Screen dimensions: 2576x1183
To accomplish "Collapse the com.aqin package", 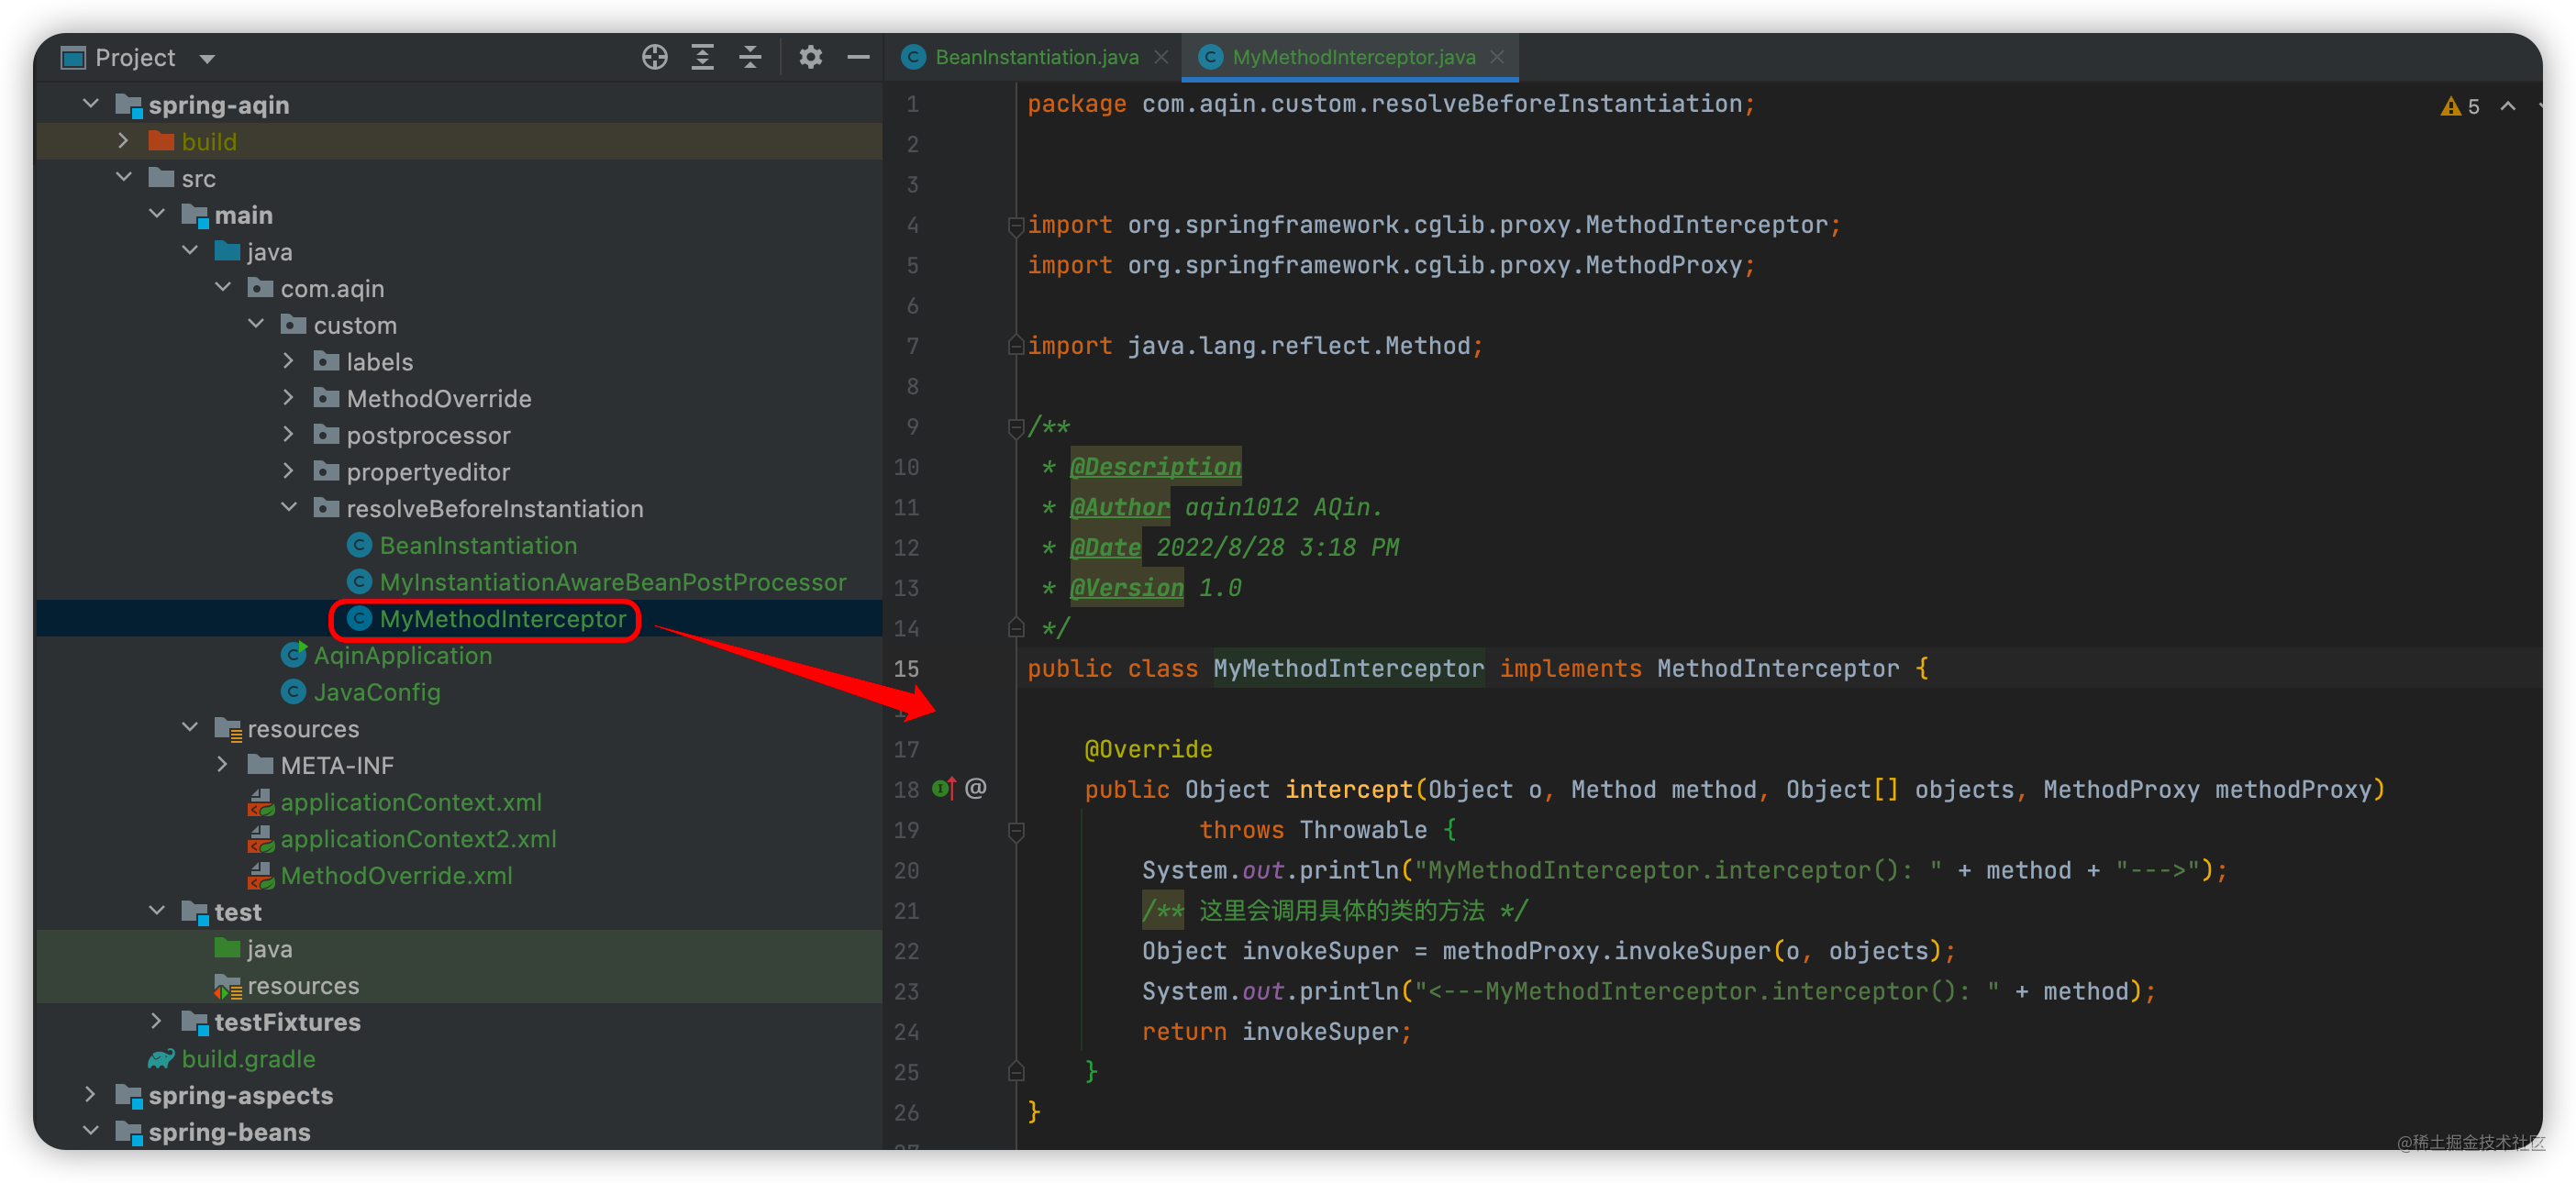I will (223, 287).
